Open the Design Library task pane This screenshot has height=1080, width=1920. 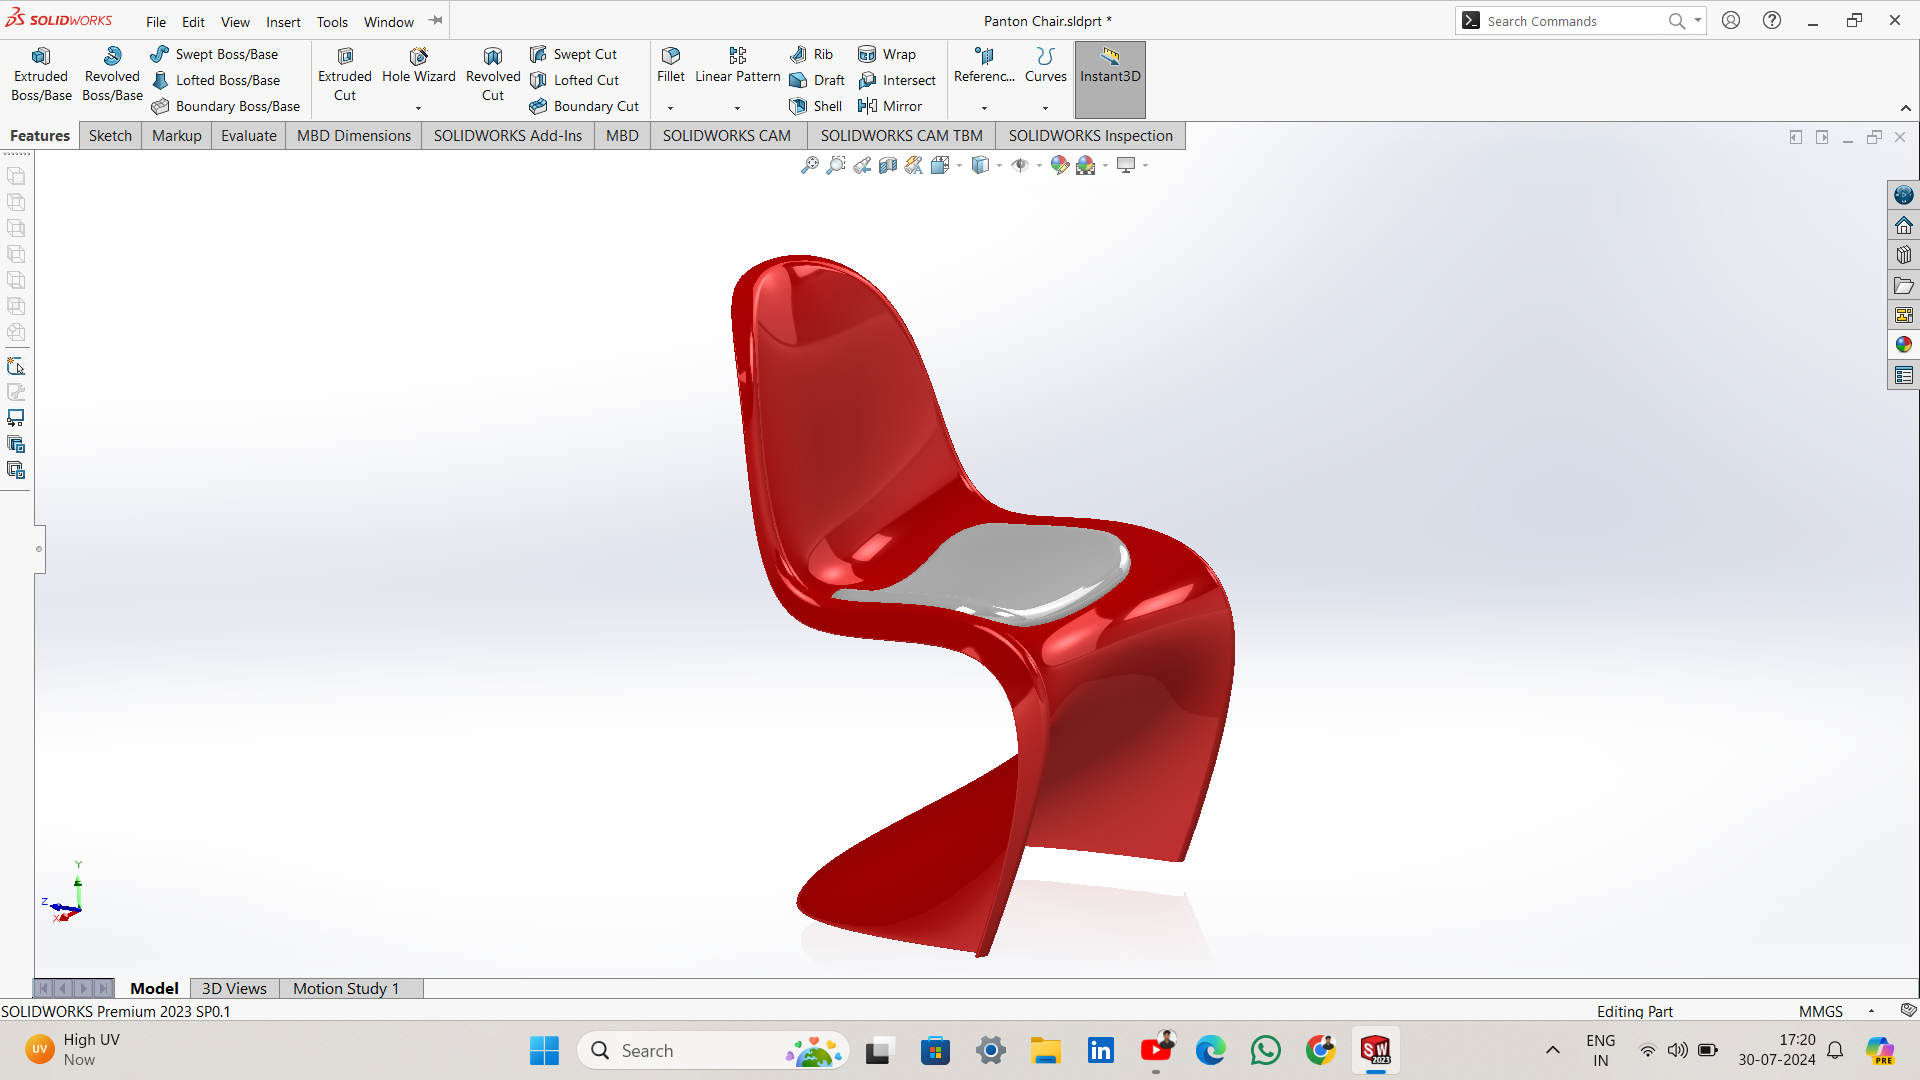click(x=1904, y=255)
